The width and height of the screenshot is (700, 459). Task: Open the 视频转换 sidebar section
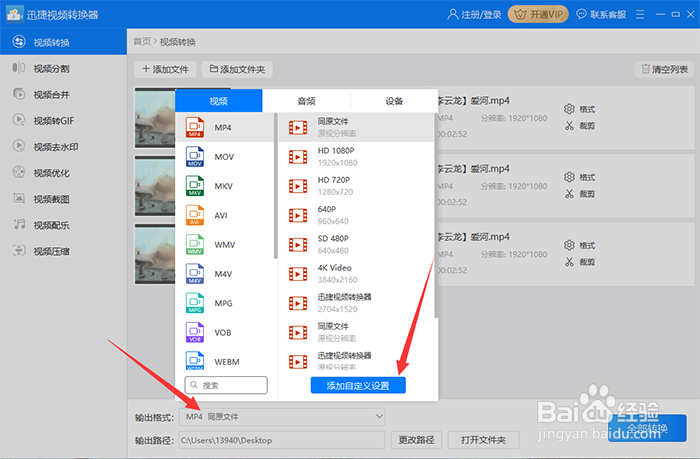pos(63,42)
